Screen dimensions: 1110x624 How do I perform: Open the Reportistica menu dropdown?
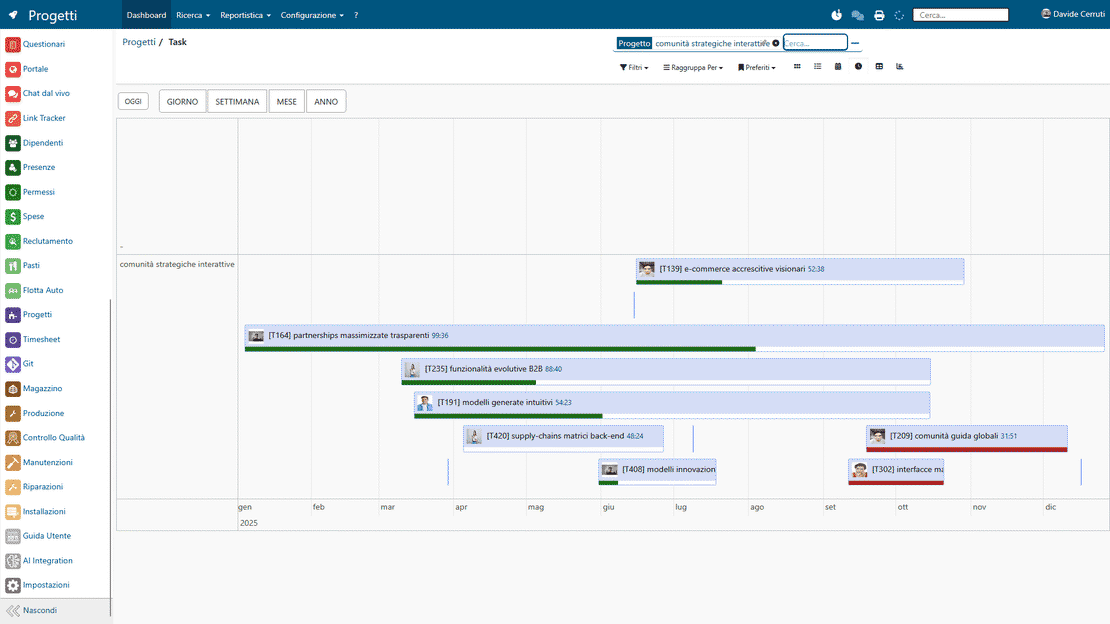point(245,15)
